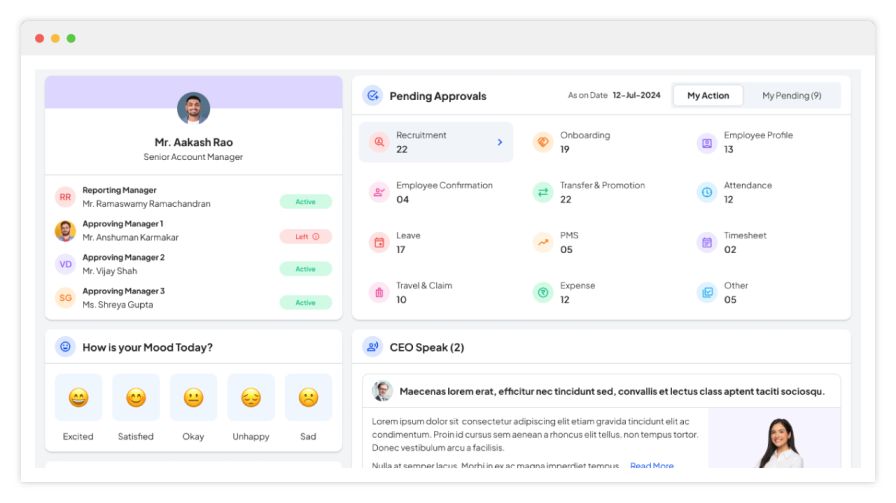The image size is (896, 503).
Task: Click the Approving Manager 1 label
Action: coord(123,223)
